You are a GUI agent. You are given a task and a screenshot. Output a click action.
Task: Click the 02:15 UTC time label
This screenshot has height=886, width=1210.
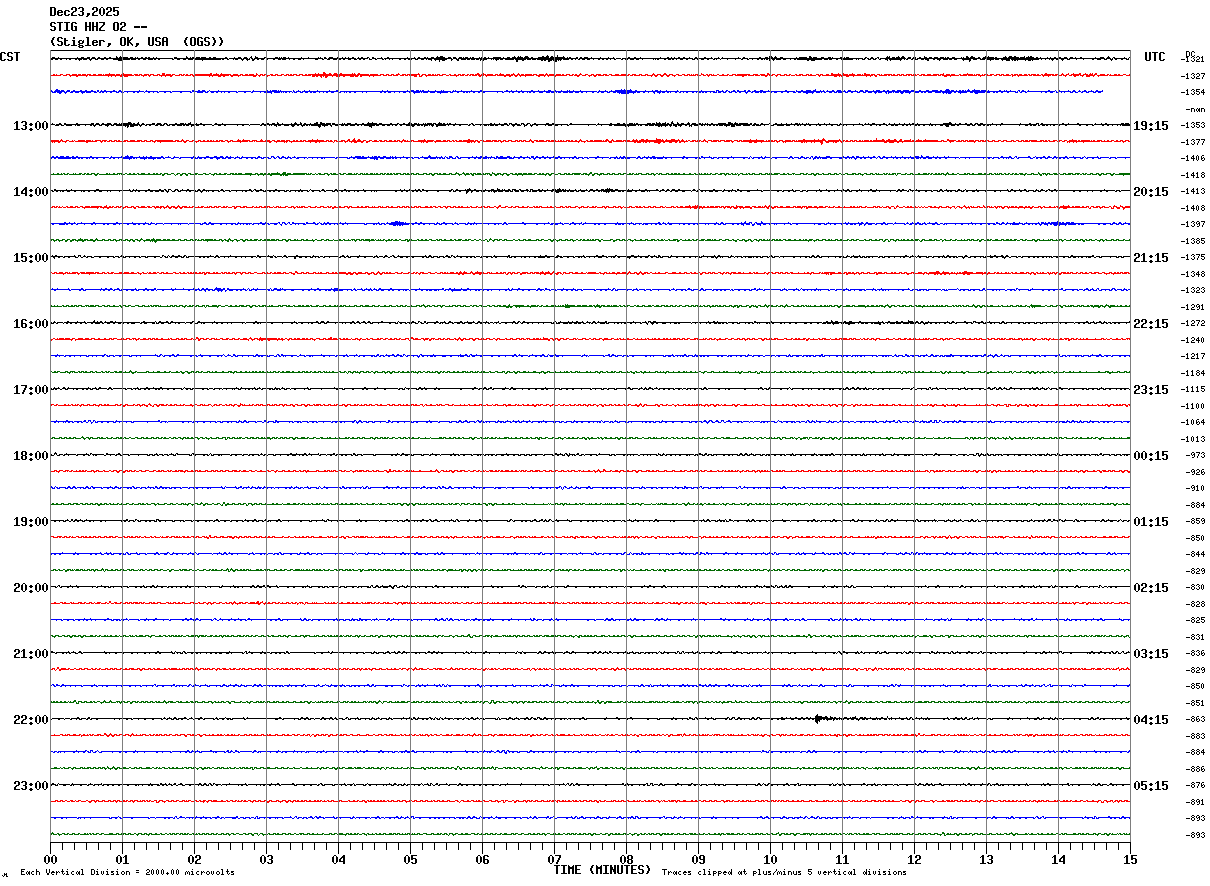coord(1151,588)
